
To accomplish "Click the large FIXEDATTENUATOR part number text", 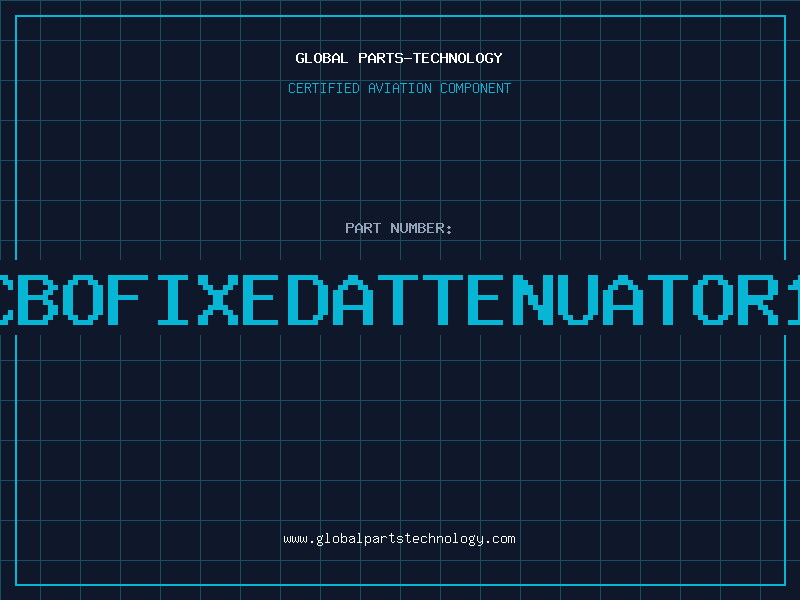I will click(400, 299).
